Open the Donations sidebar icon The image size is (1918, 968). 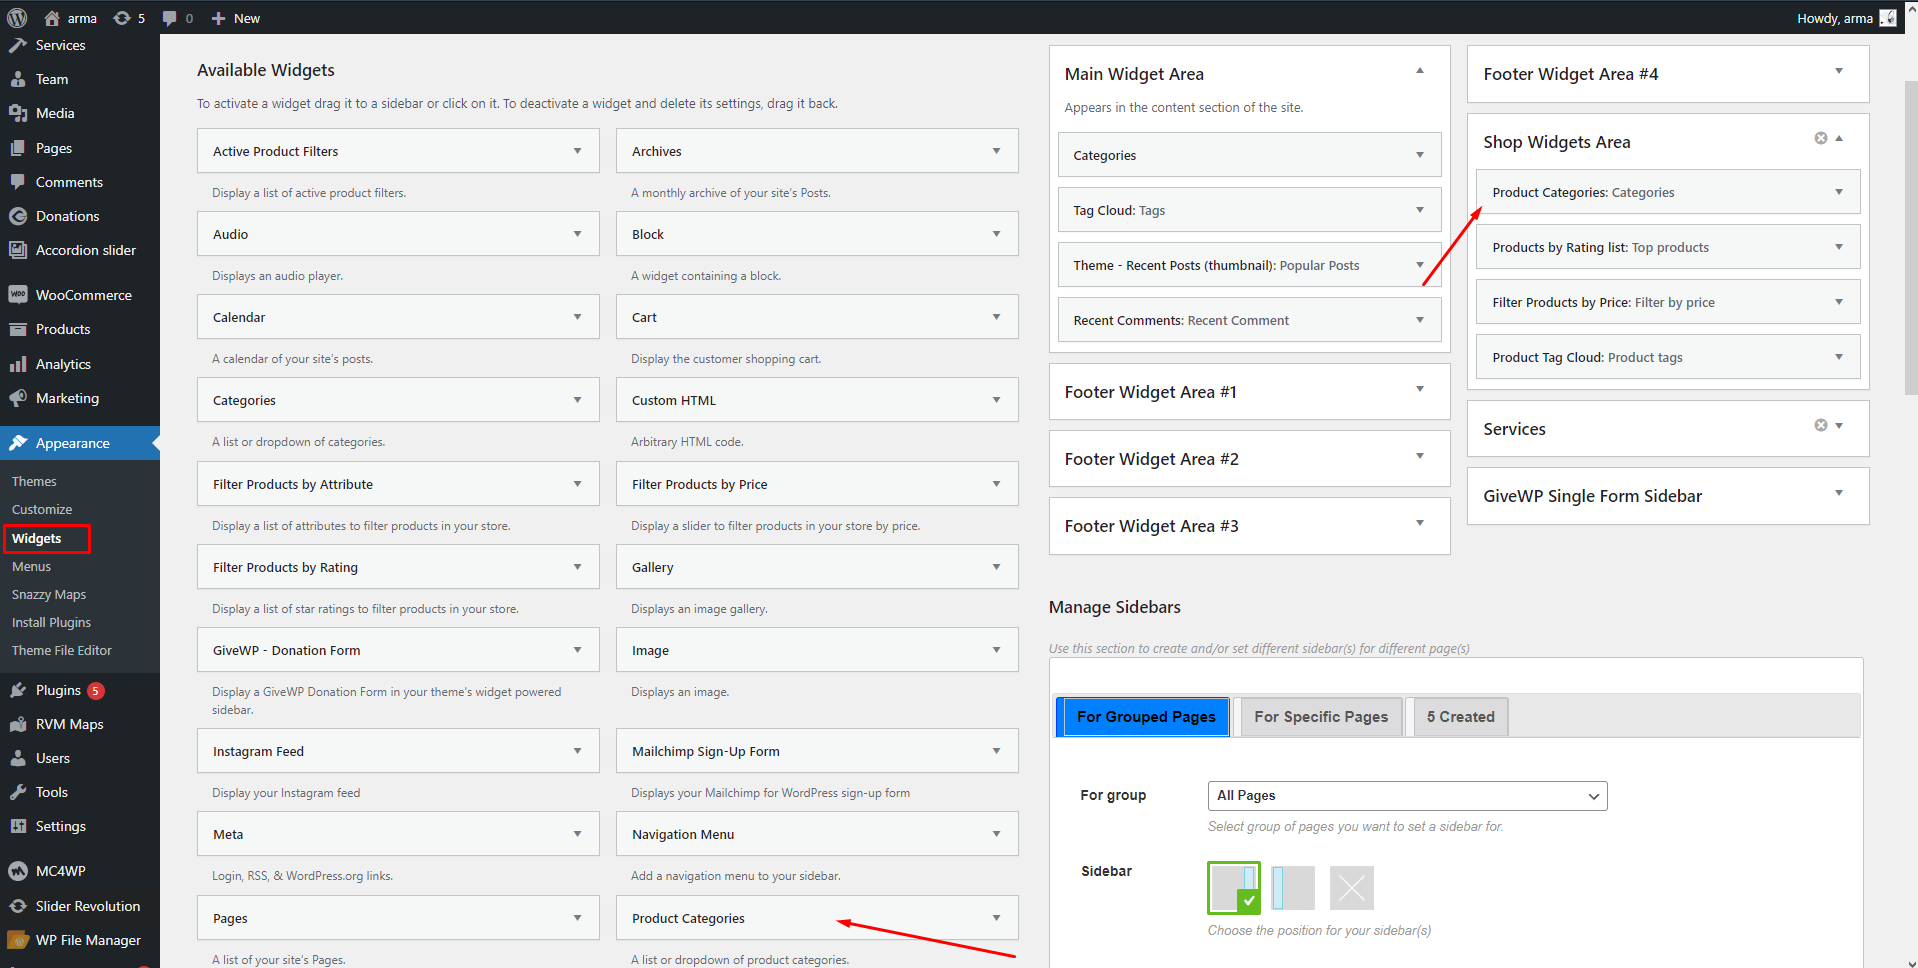click(x=18, y=216)
